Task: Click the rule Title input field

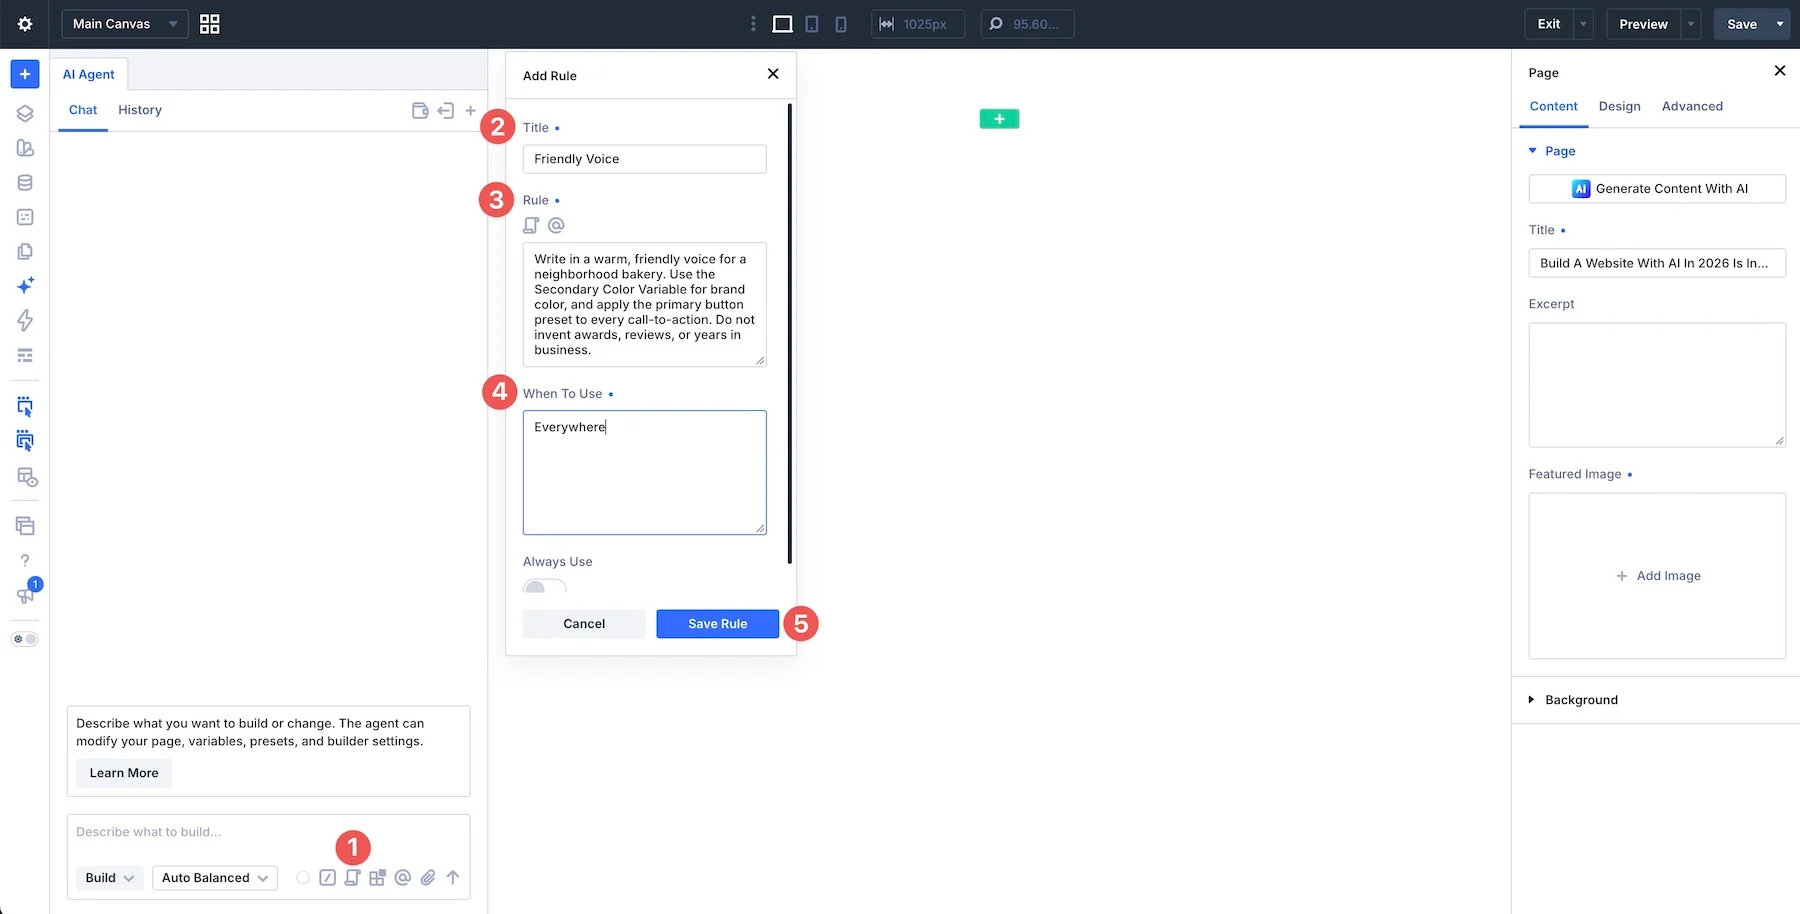Action: click(644, 159)
